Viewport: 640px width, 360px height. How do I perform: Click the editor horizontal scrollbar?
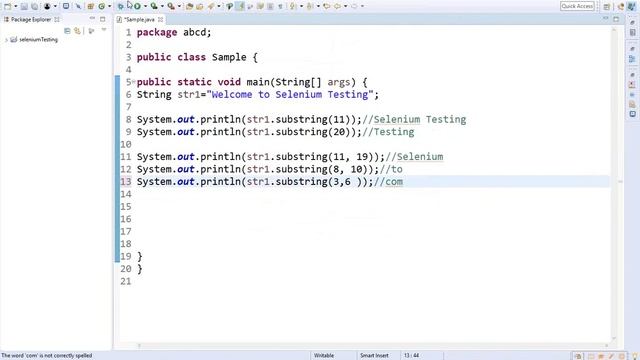point(373,345)
